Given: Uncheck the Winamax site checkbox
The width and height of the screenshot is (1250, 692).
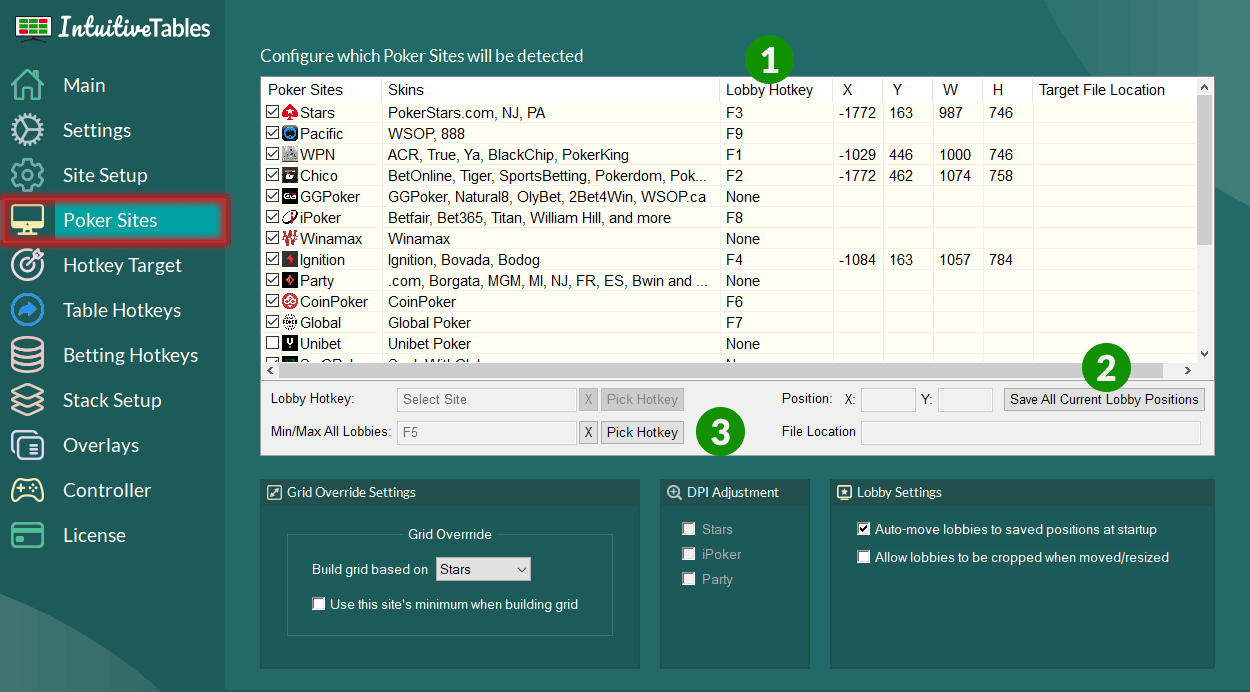Looking at the screenshot, I should click(273, 239).
